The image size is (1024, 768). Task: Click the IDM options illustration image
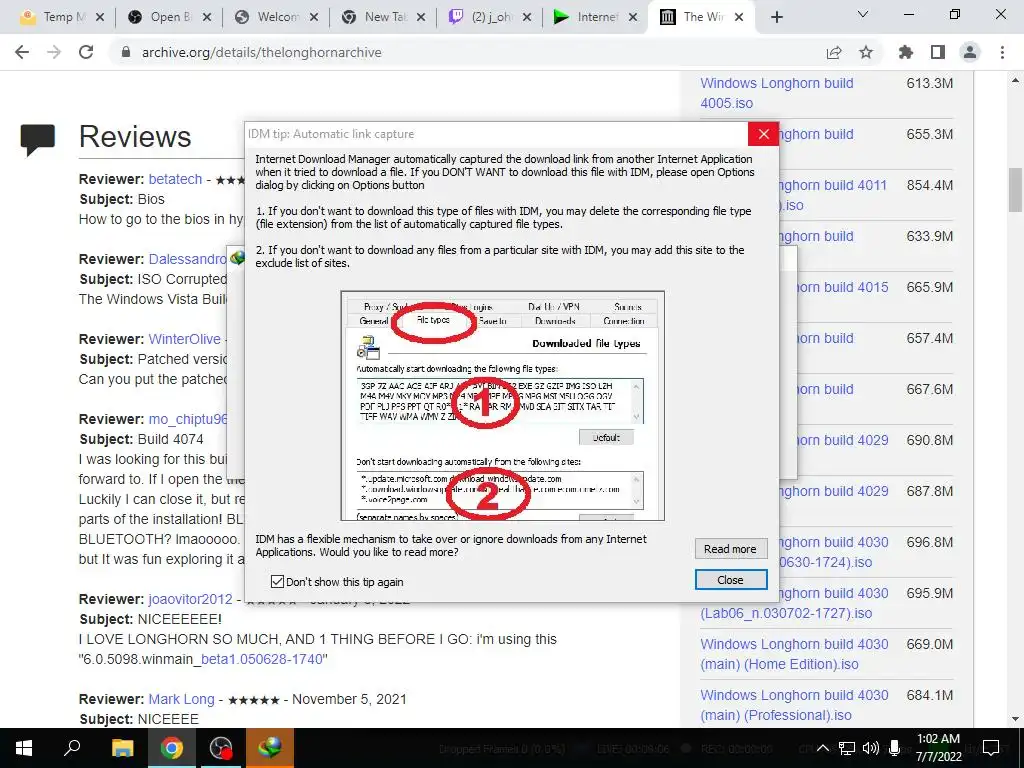[502, 406]
